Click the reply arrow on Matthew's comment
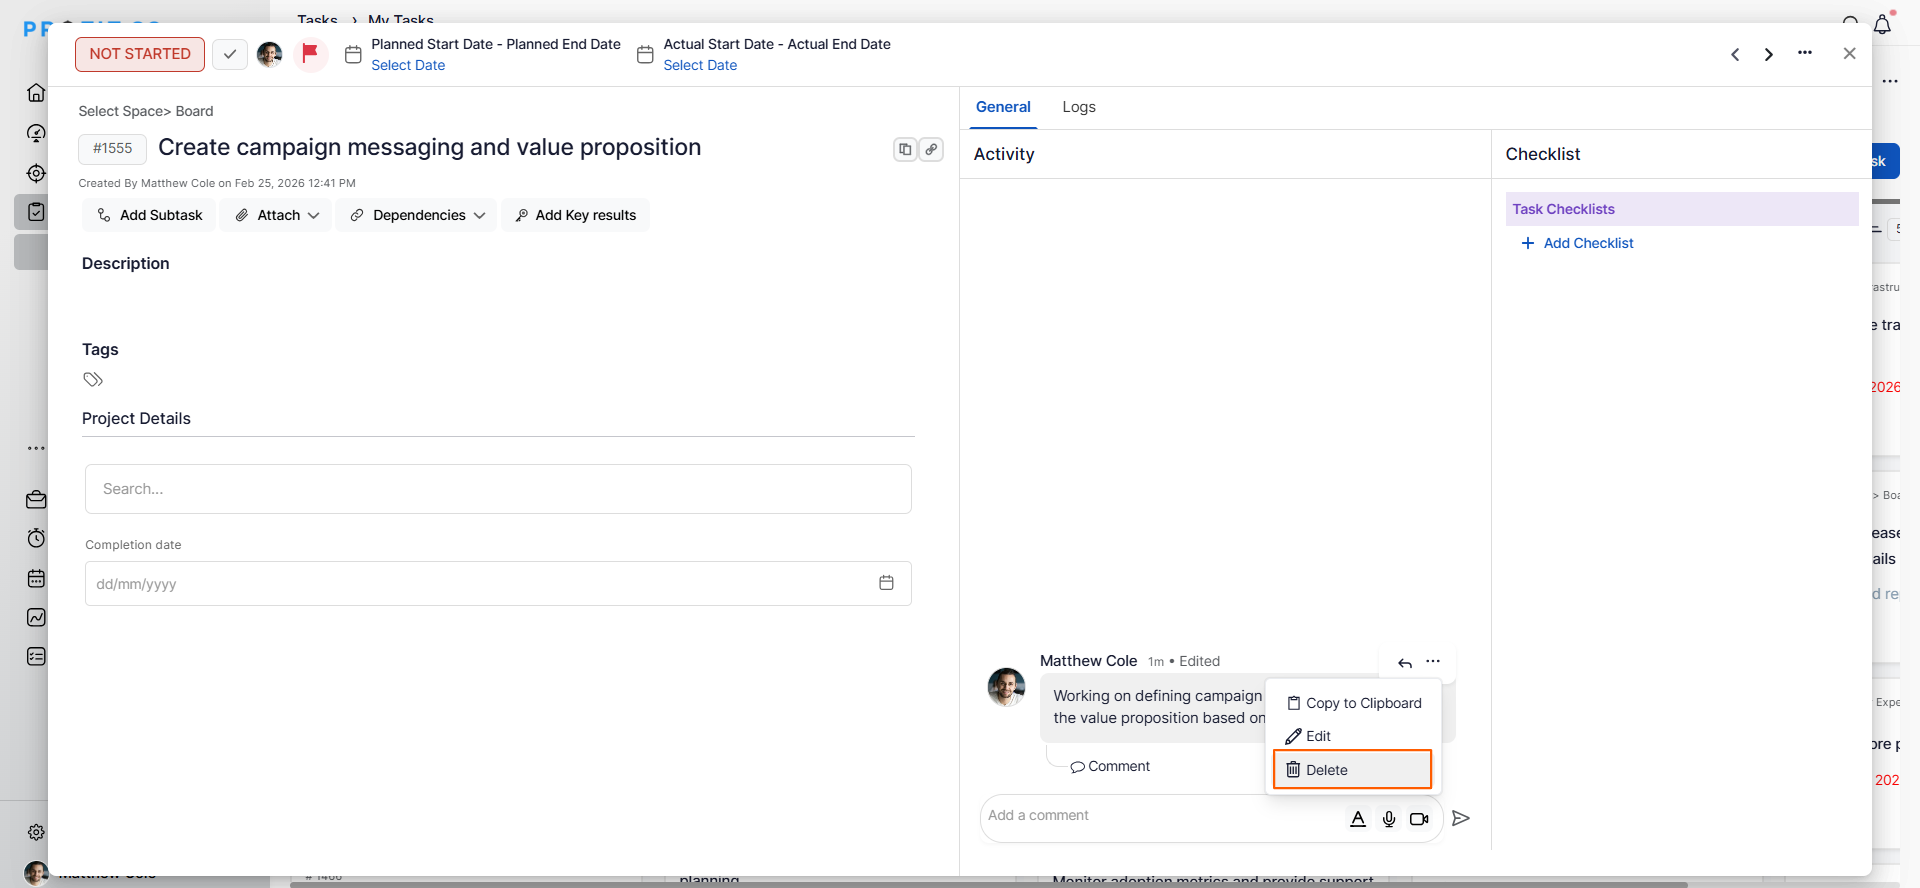 point(1405,662)
